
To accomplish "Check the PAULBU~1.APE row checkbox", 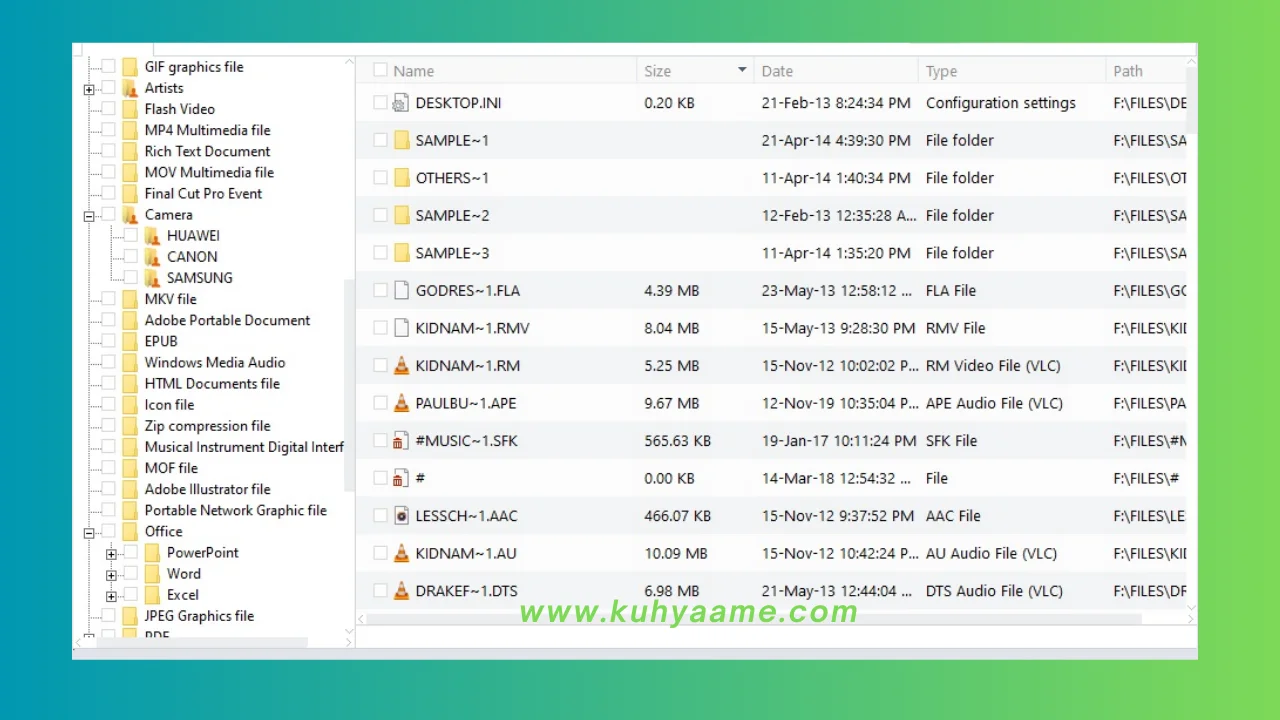I will point(380,403).
